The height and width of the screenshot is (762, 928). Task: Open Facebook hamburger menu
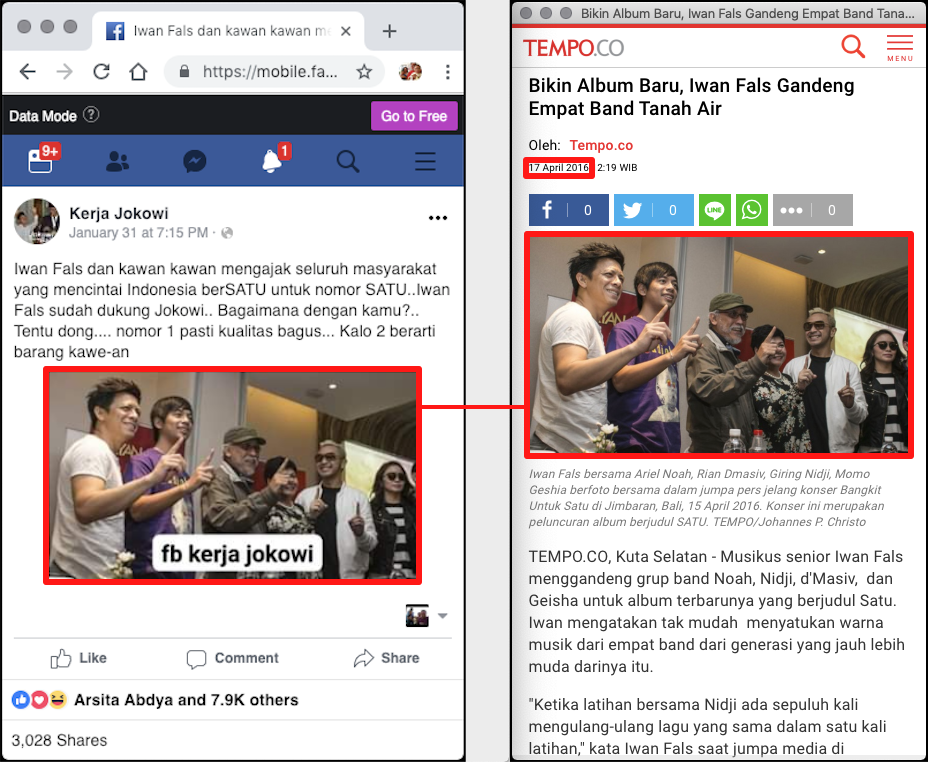[425, 162]
